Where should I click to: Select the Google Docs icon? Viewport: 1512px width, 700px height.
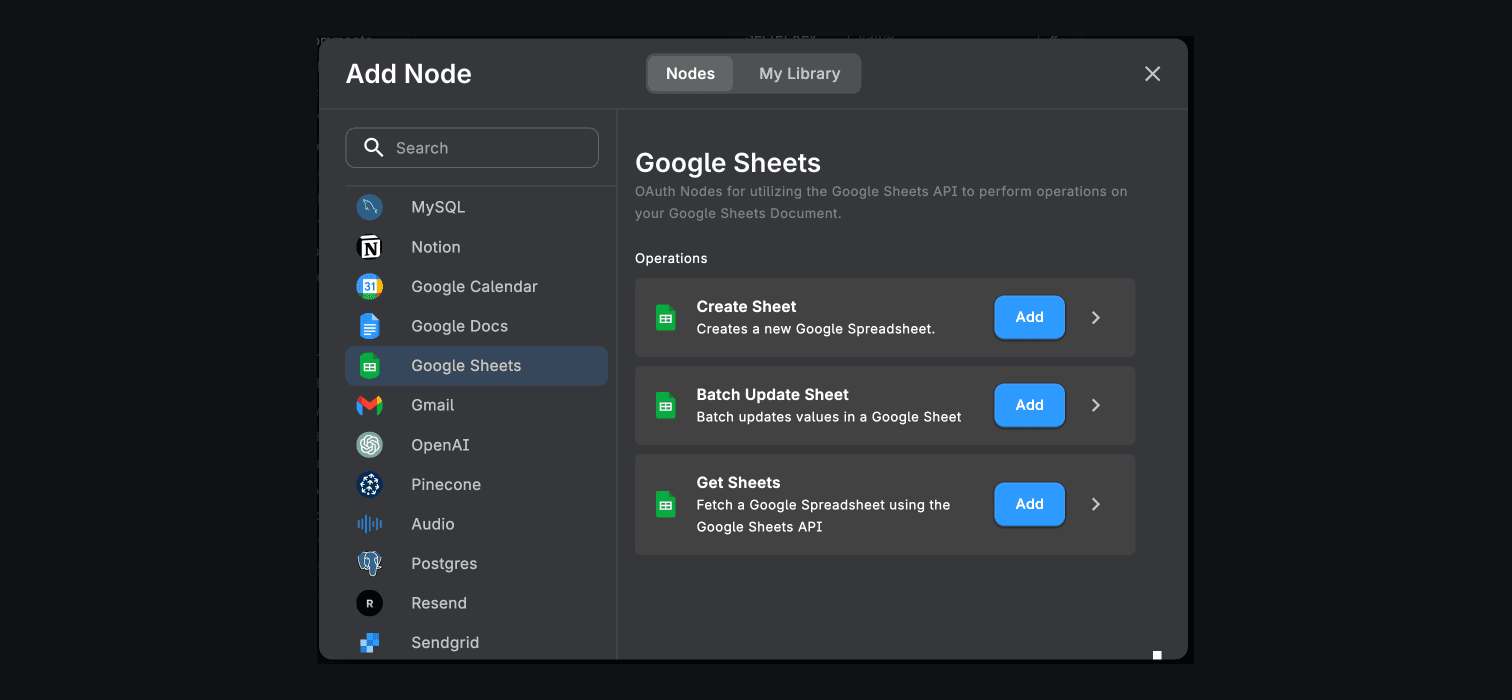370,325
